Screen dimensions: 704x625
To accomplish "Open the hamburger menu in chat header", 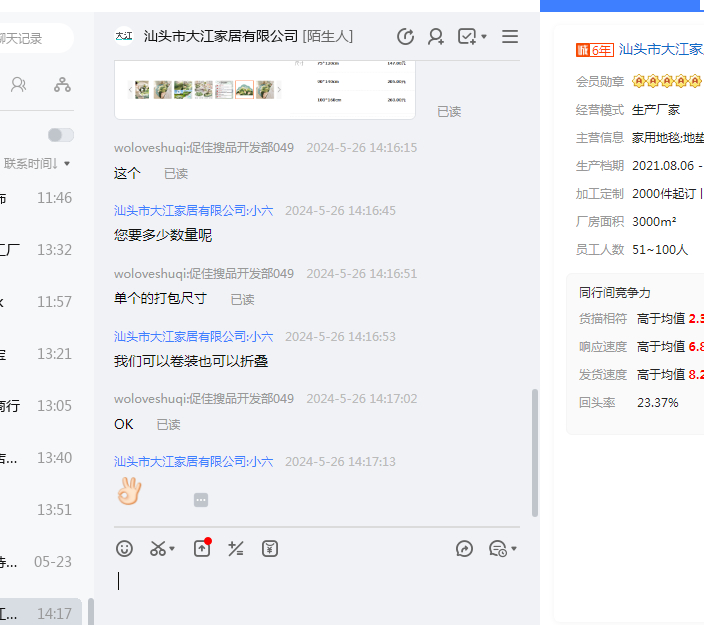I will point(510,37).
